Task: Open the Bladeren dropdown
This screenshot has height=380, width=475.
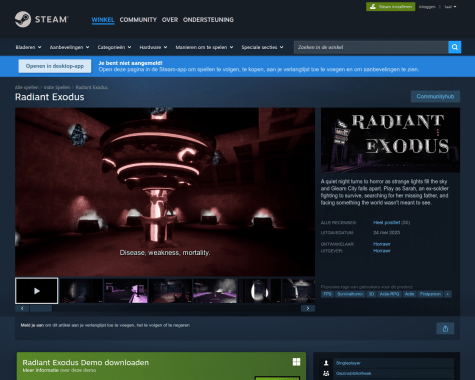Action: 28,47
